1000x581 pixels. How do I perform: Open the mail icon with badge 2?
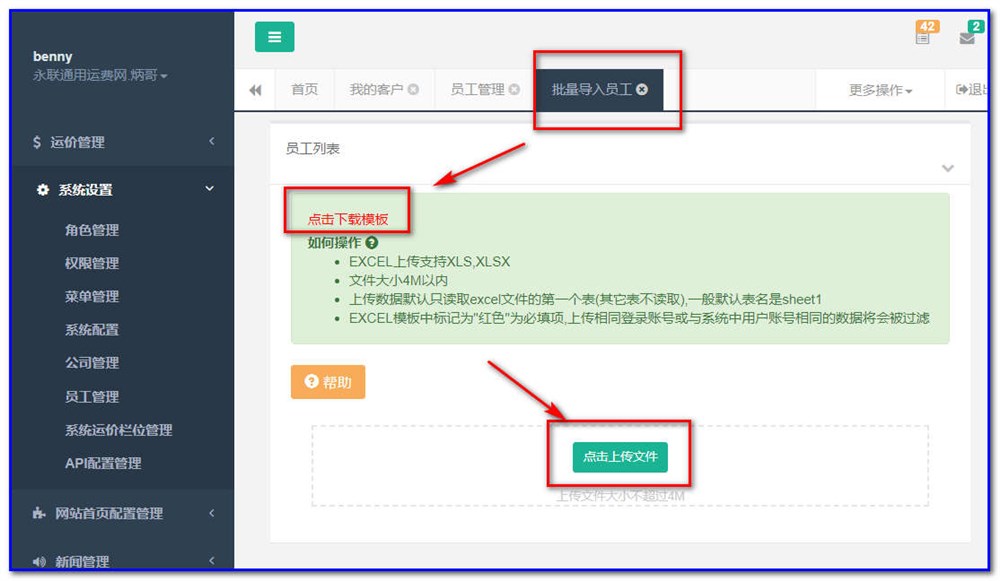pos(967,37)
